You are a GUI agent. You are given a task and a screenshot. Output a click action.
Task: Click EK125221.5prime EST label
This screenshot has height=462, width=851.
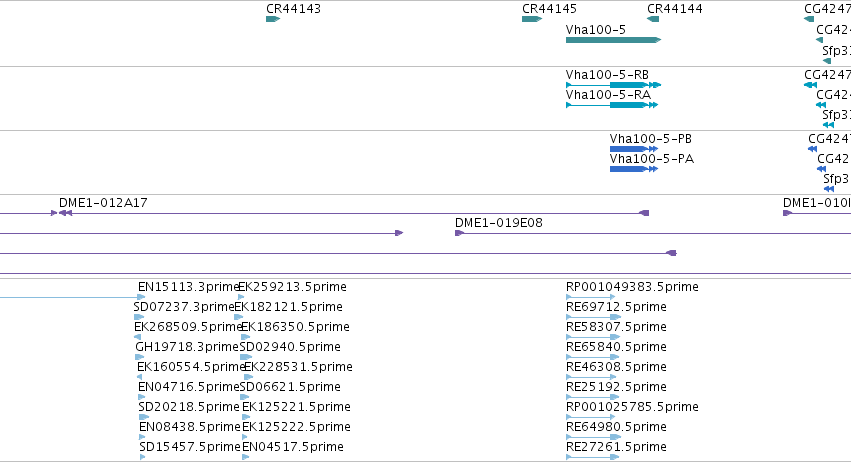296,407
